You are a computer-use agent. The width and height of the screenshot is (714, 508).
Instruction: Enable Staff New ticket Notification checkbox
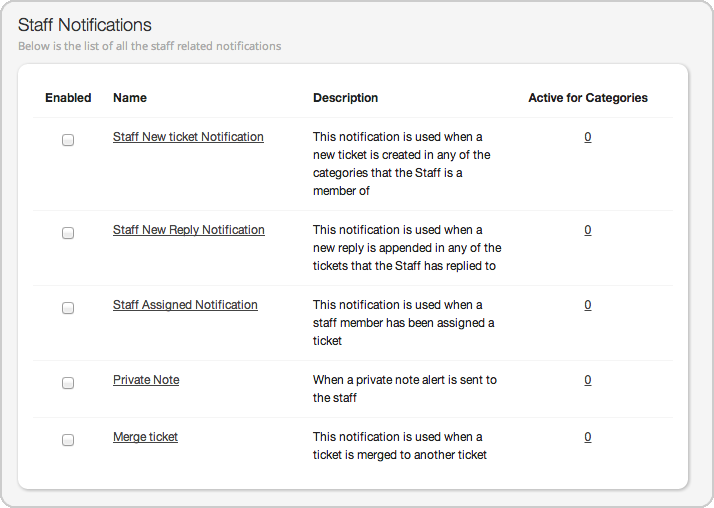[x=68, y=140]
